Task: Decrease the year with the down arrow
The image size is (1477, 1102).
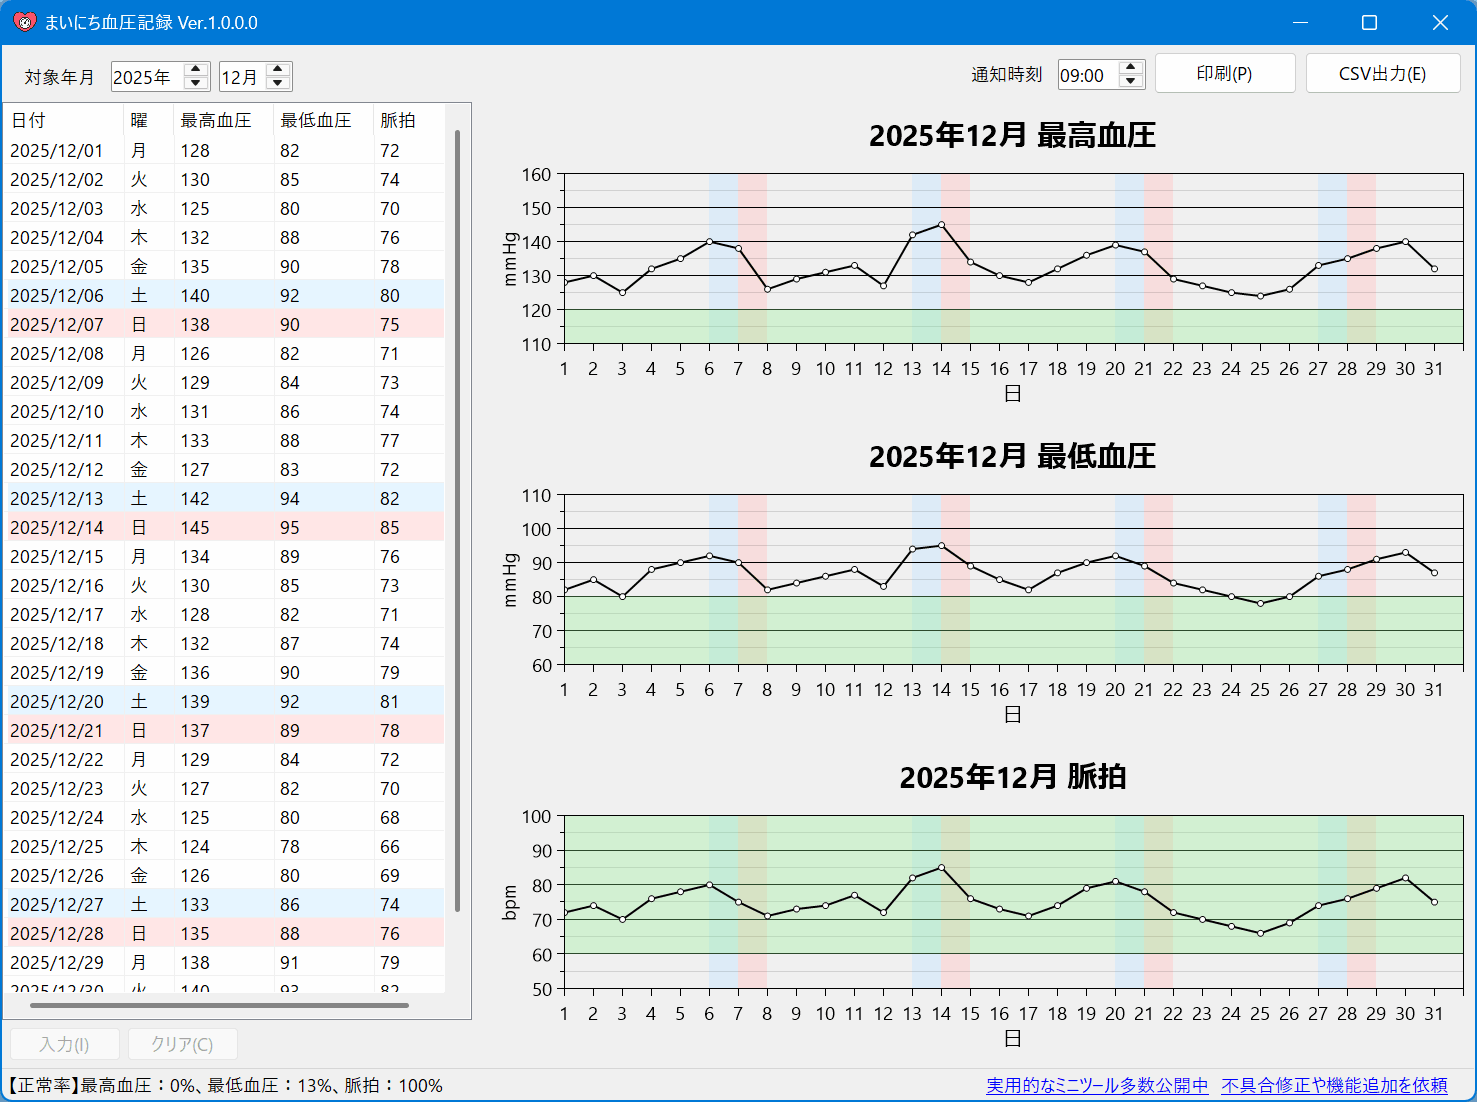Action: click(x=197, y=83)
